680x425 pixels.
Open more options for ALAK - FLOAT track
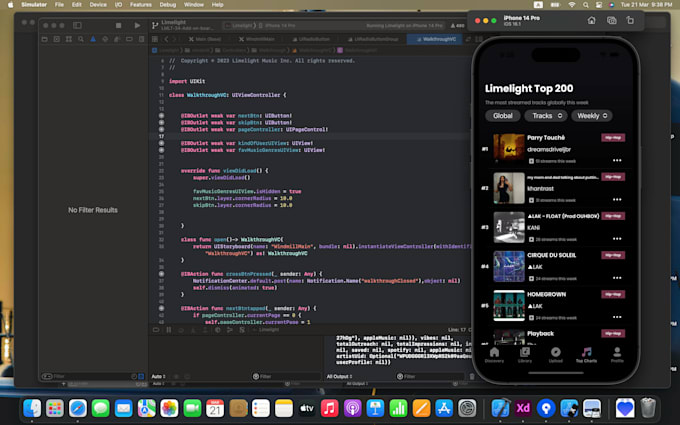[x=617, y=239]
